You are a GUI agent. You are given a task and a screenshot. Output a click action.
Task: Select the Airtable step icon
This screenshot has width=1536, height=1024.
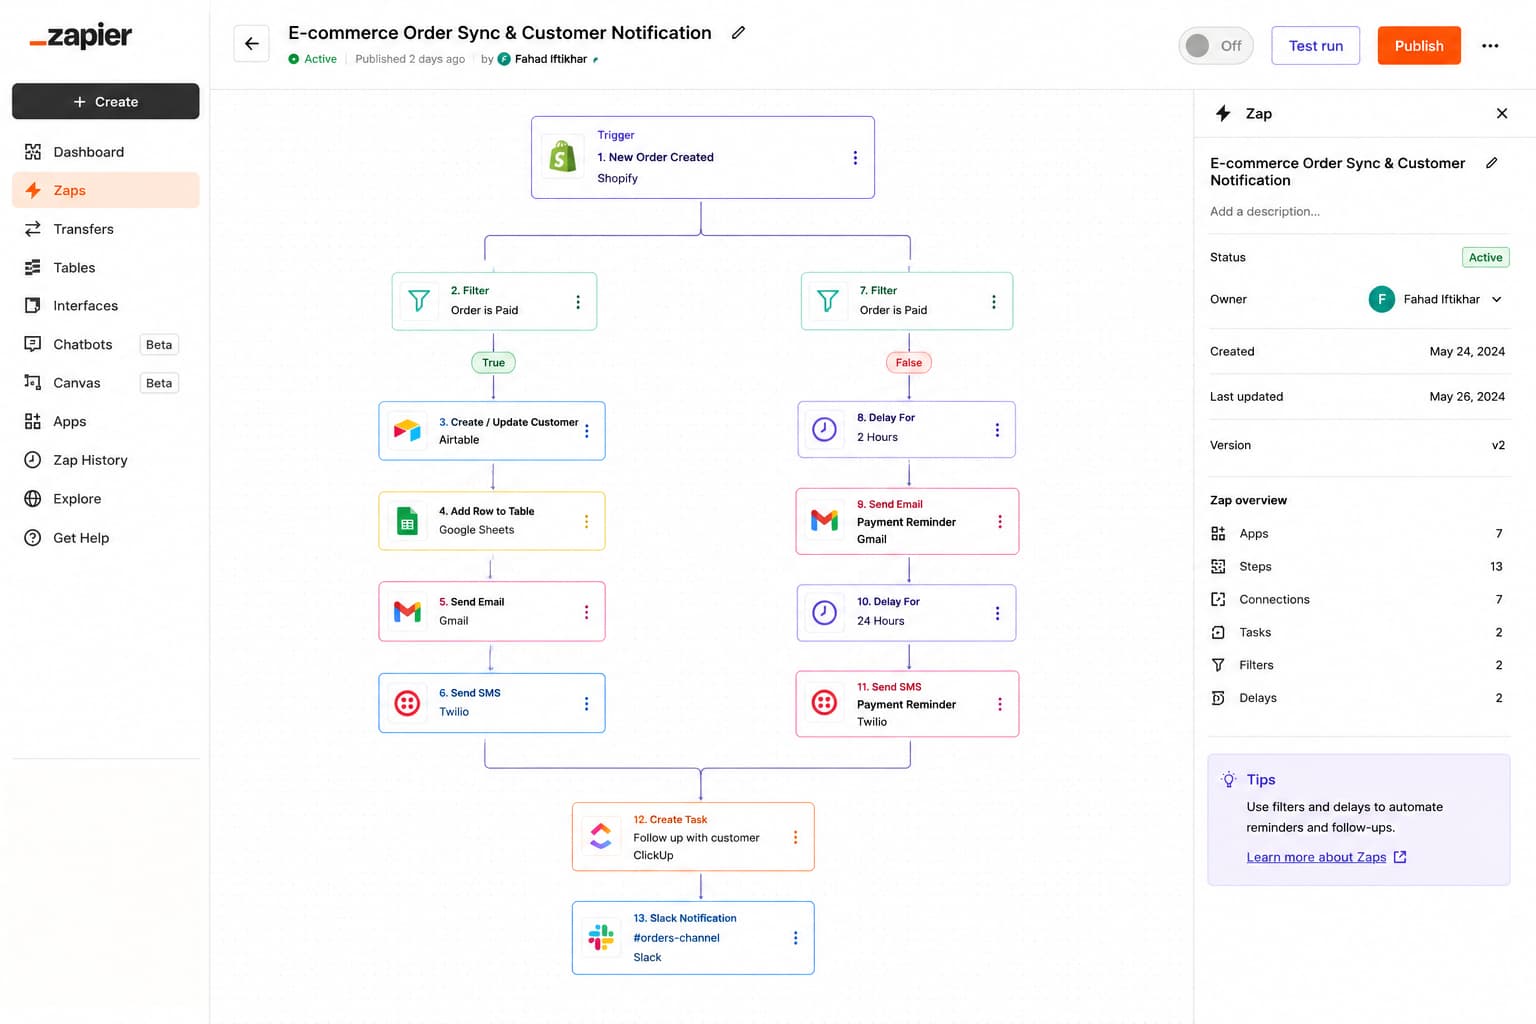[x=407, y=431]
